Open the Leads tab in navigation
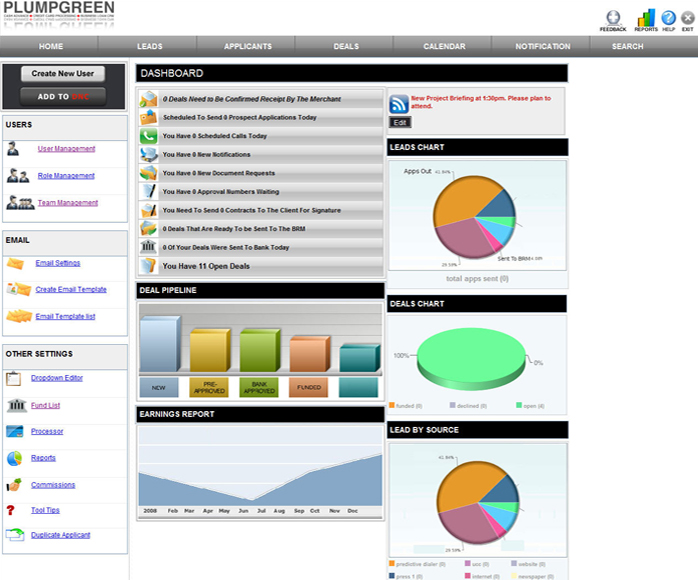Viewport: 698px width, 580px height. (150, 46)
